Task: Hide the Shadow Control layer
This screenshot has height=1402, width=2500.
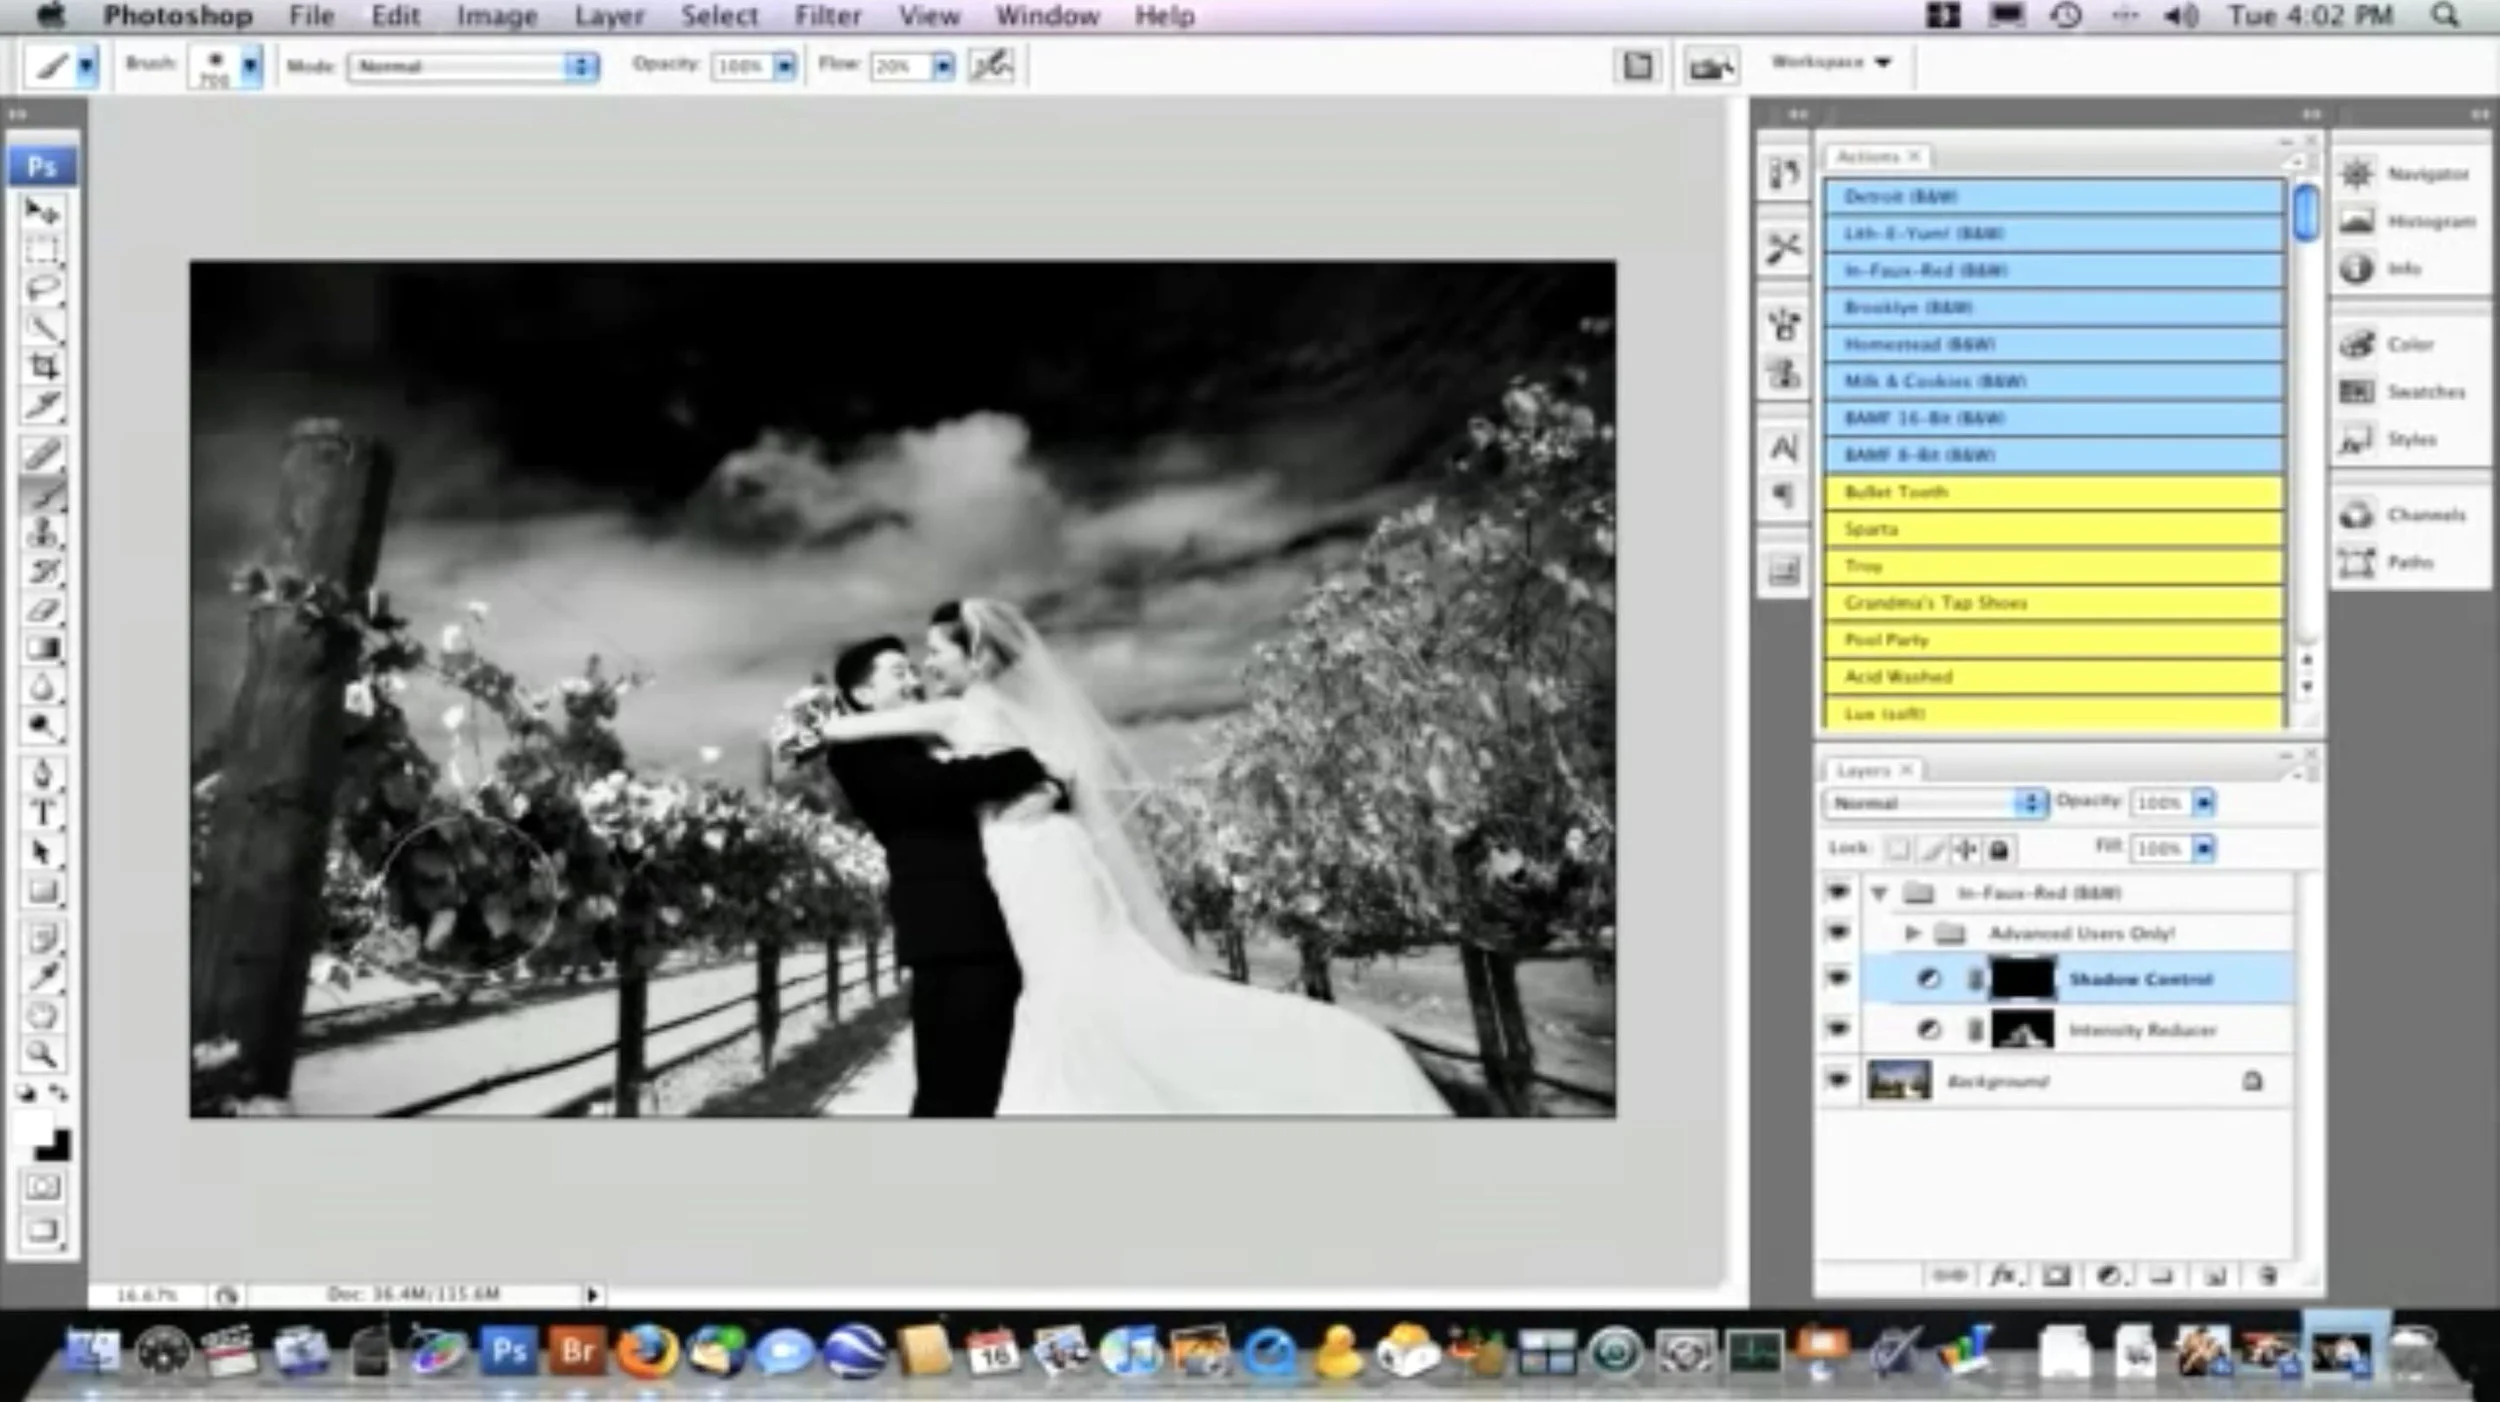Action: (x=1838, y=978)
